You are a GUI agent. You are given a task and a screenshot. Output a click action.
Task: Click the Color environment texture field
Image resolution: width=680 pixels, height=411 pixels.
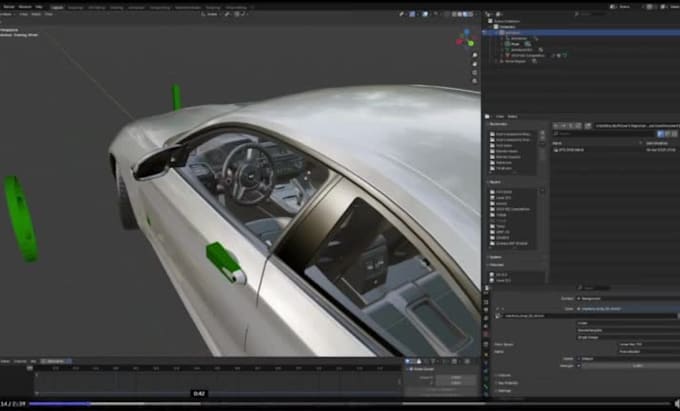click(628, 309)
